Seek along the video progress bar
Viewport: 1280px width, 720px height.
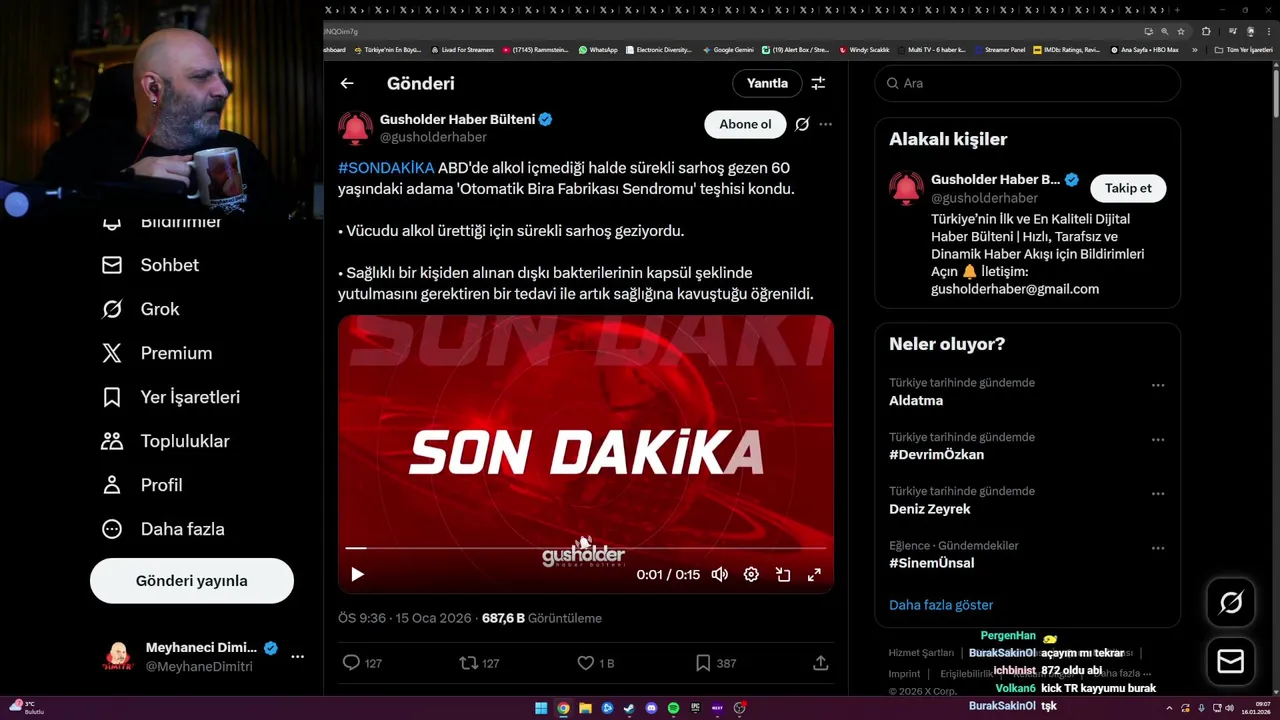[x=585, y=548]
